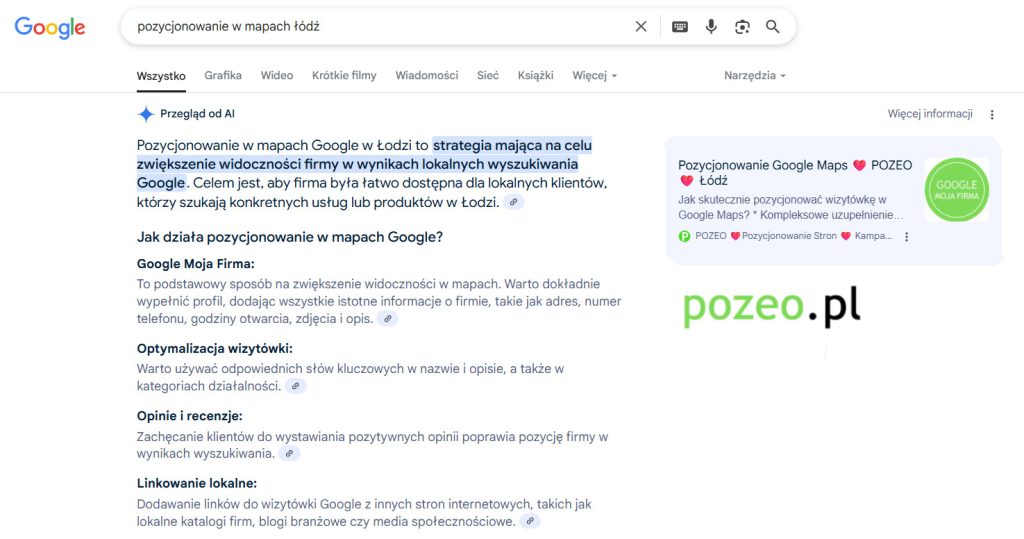This screenshot has width=1024, height=539.
Task: Select the Wszystko tab
Action: 161,76
